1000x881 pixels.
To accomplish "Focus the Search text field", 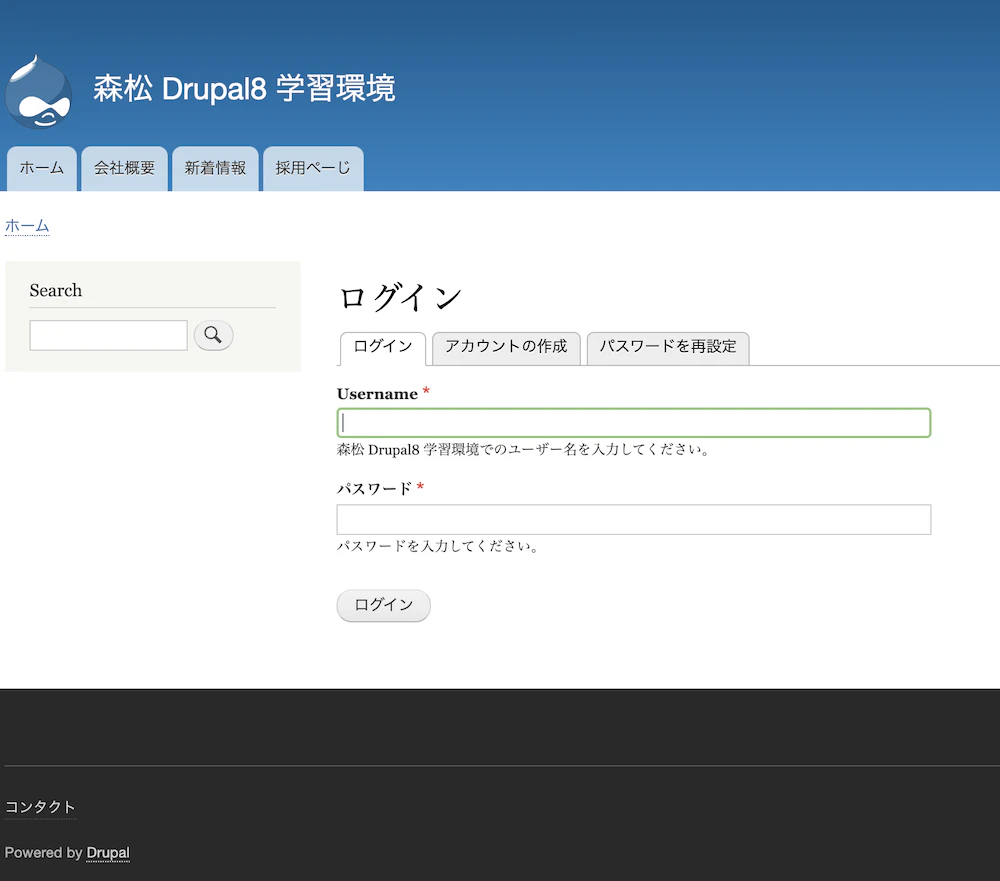I will point(108,335).
